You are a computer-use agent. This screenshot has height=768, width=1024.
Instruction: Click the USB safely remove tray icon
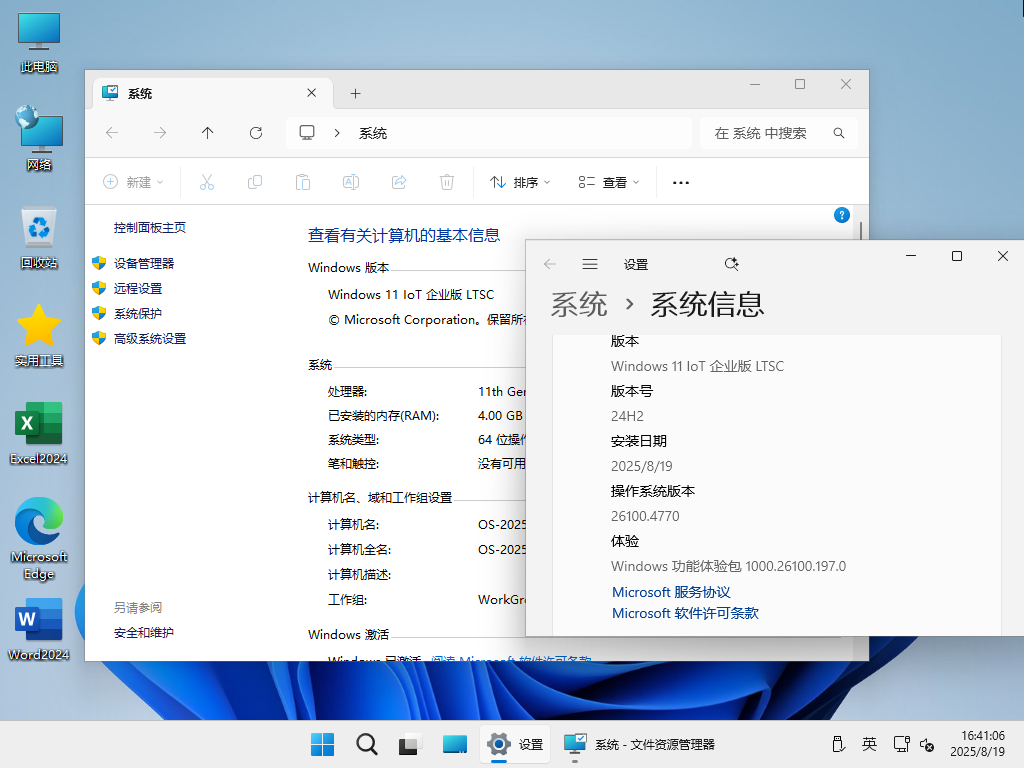pyautogui.click(x=839, y=744)
